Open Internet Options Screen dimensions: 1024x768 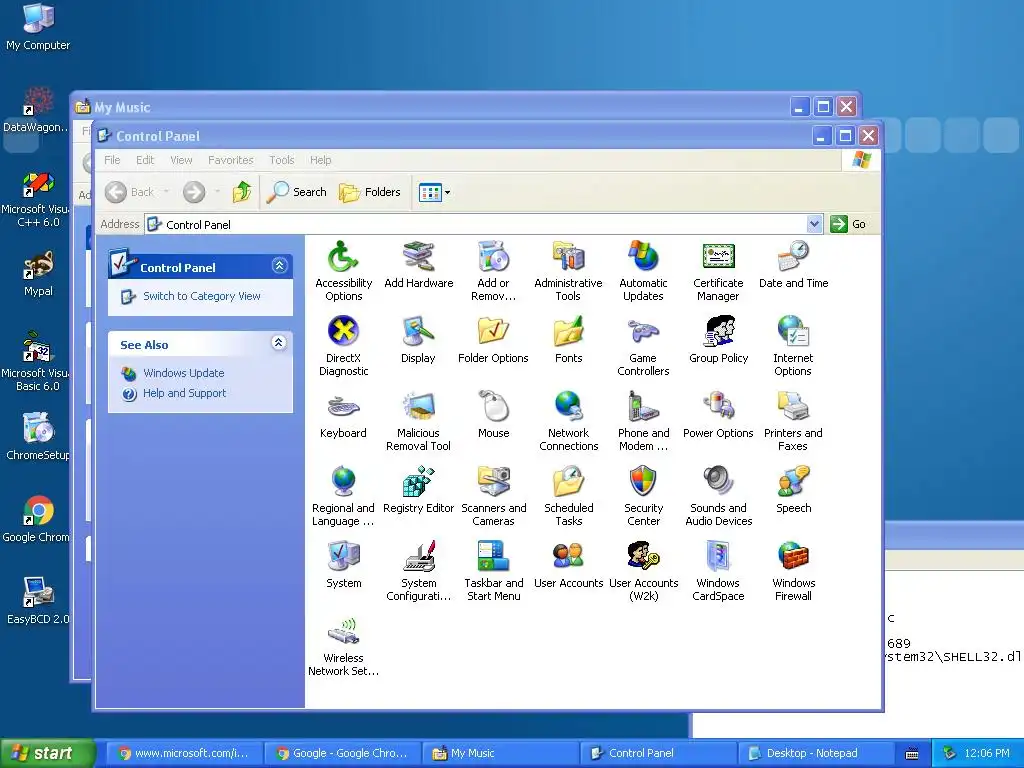(x=793, y=345)
